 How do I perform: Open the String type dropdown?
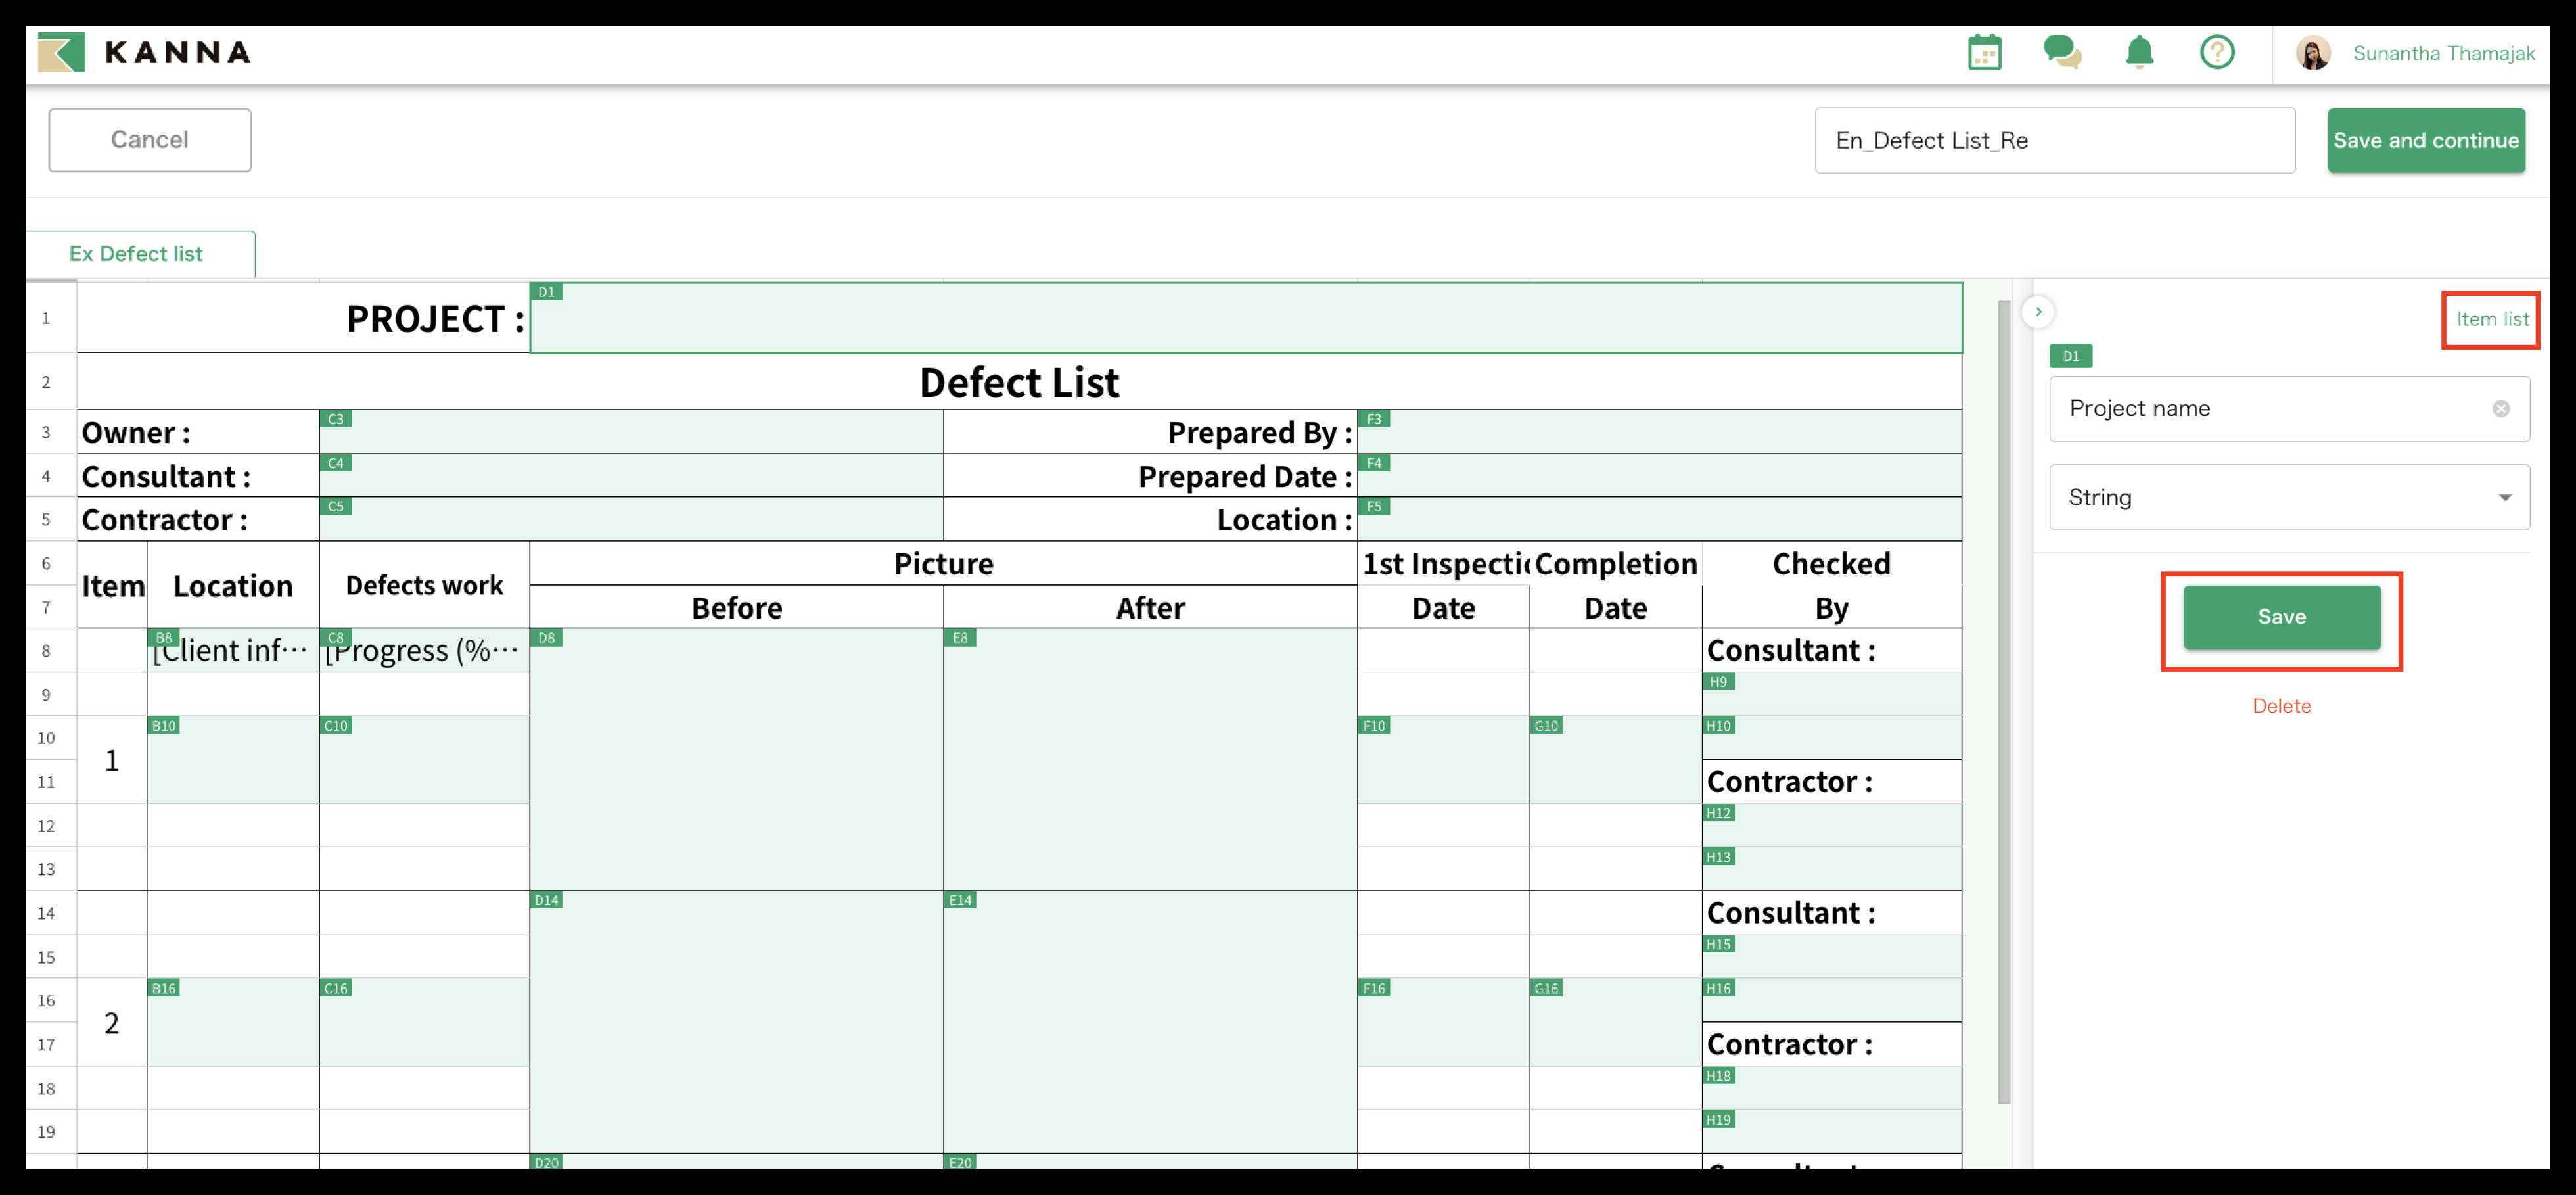(2289, 498)
